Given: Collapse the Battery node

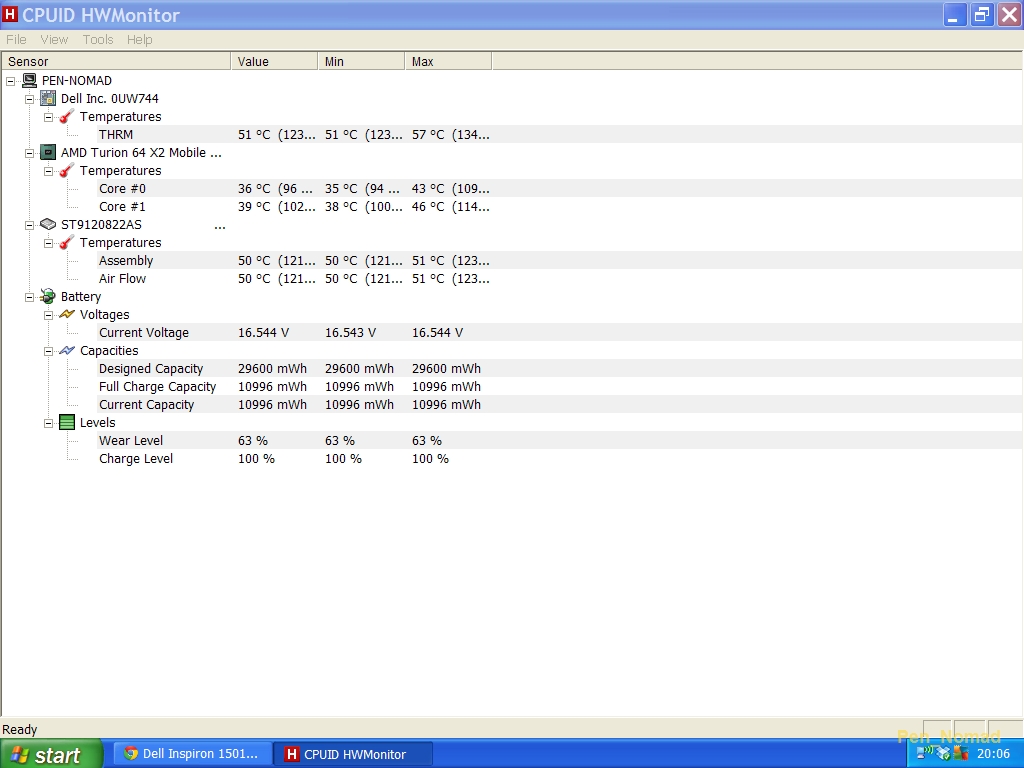Looking at the screenshot, I should click(29, 297).
